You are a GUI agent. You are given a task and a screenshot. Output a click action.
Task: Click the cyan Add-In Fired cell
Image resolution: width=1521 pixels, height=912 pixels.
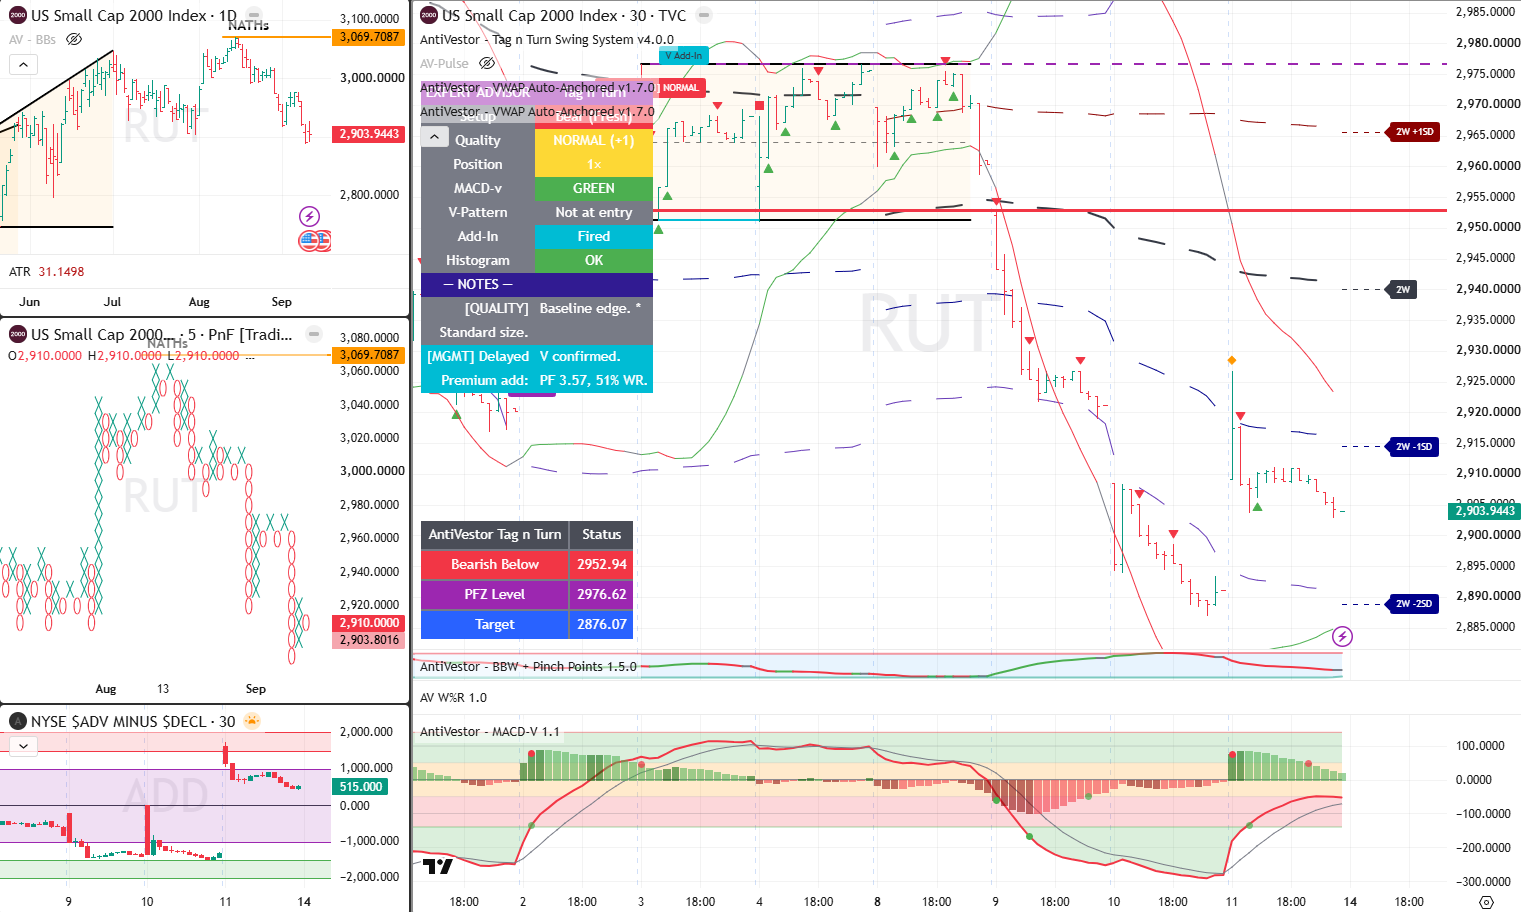tap(594, 236)
